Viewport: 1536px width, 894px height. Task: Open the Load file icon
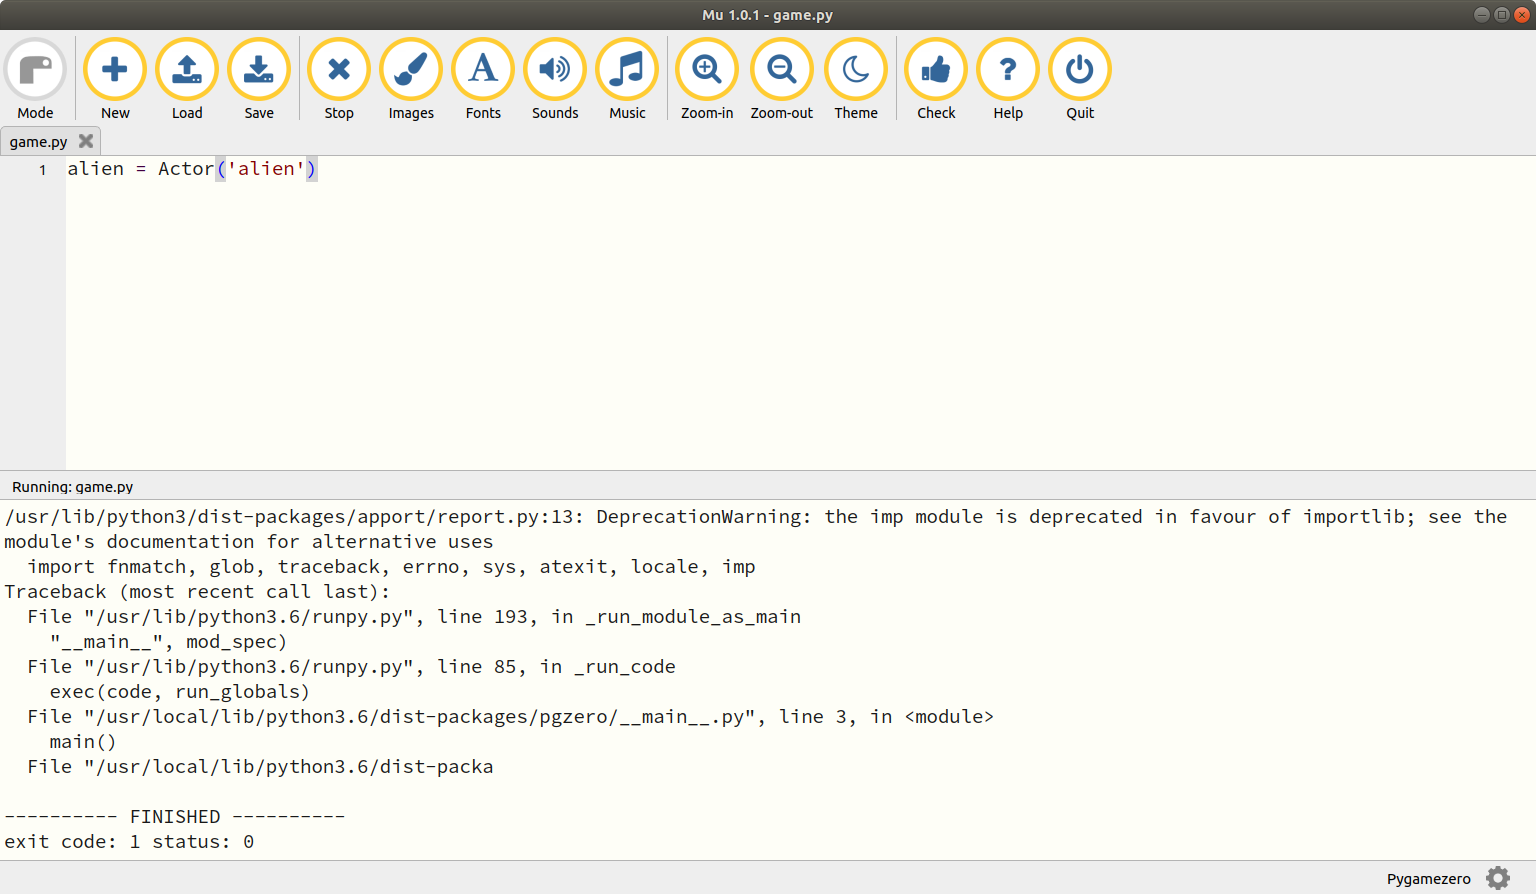coord(187,69)
